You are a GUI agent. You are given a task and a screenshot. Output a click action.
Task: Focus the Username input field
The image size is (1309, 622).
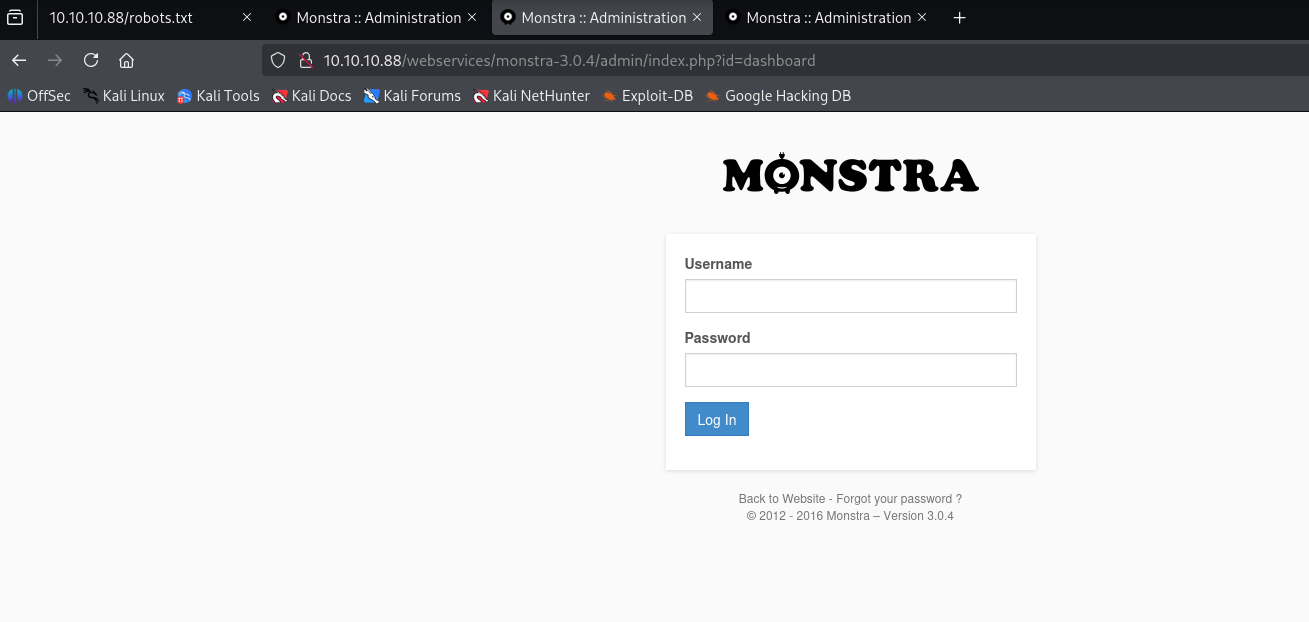pos(850,296)
